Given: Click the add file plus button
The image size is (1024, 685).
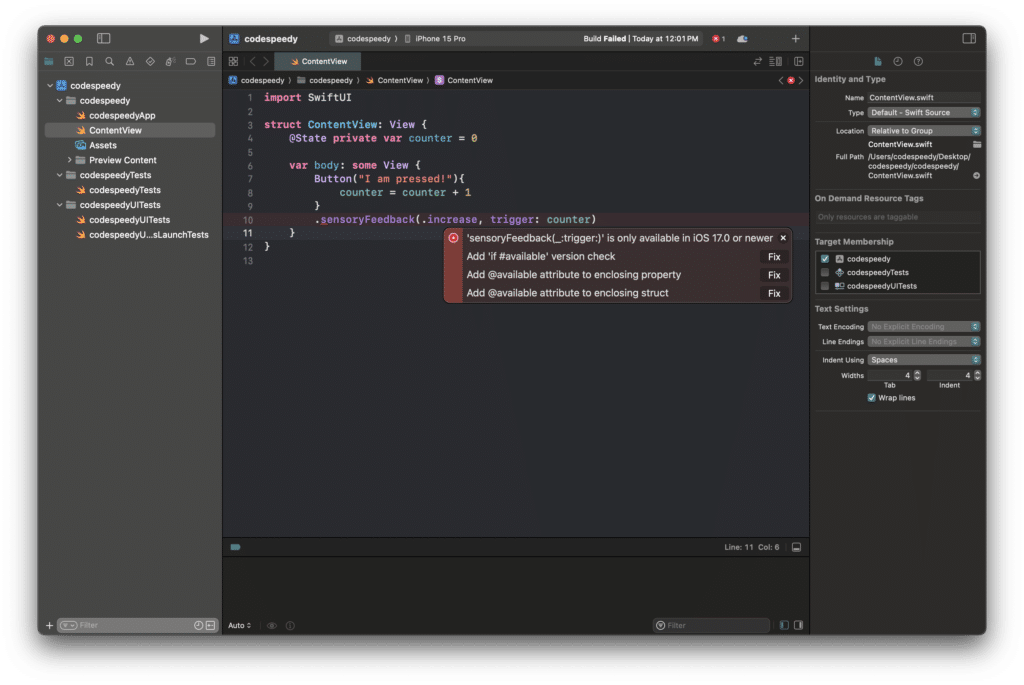Looking at the screenshot, I should point(49,626).
